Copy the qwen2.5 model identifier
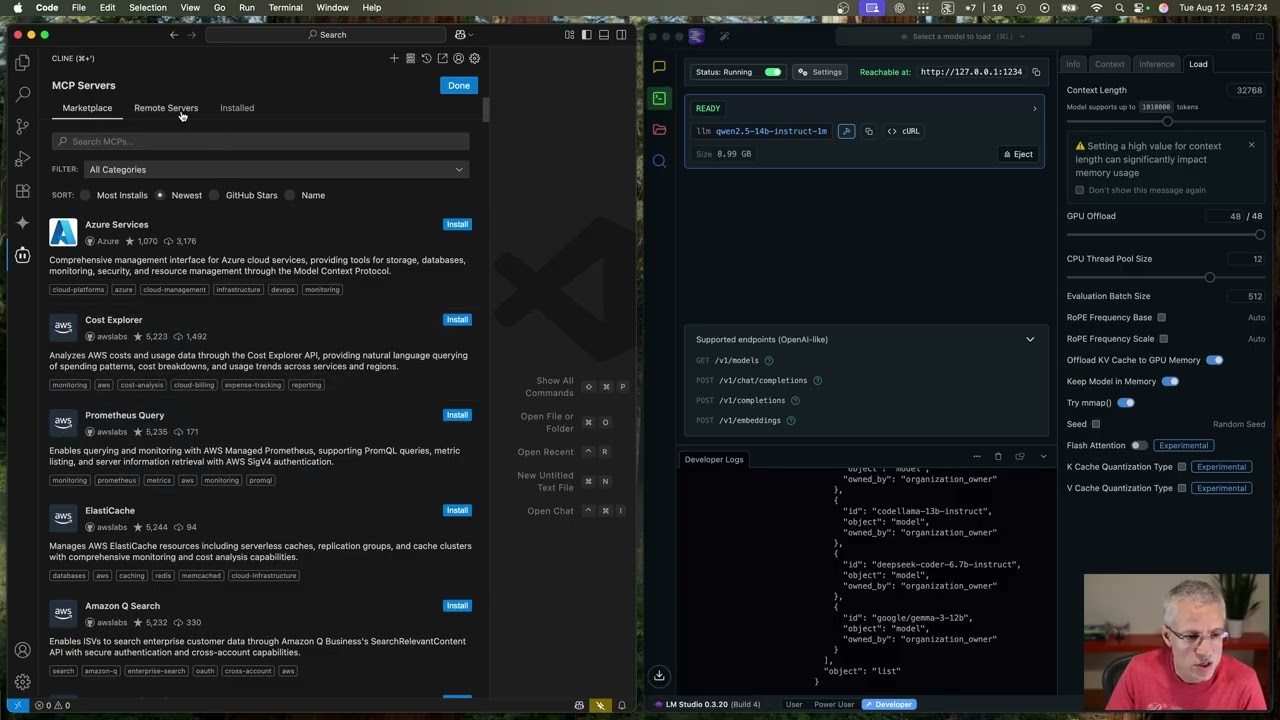The height and width of the screenshot is (720, 1280). (x=868, y=131)
